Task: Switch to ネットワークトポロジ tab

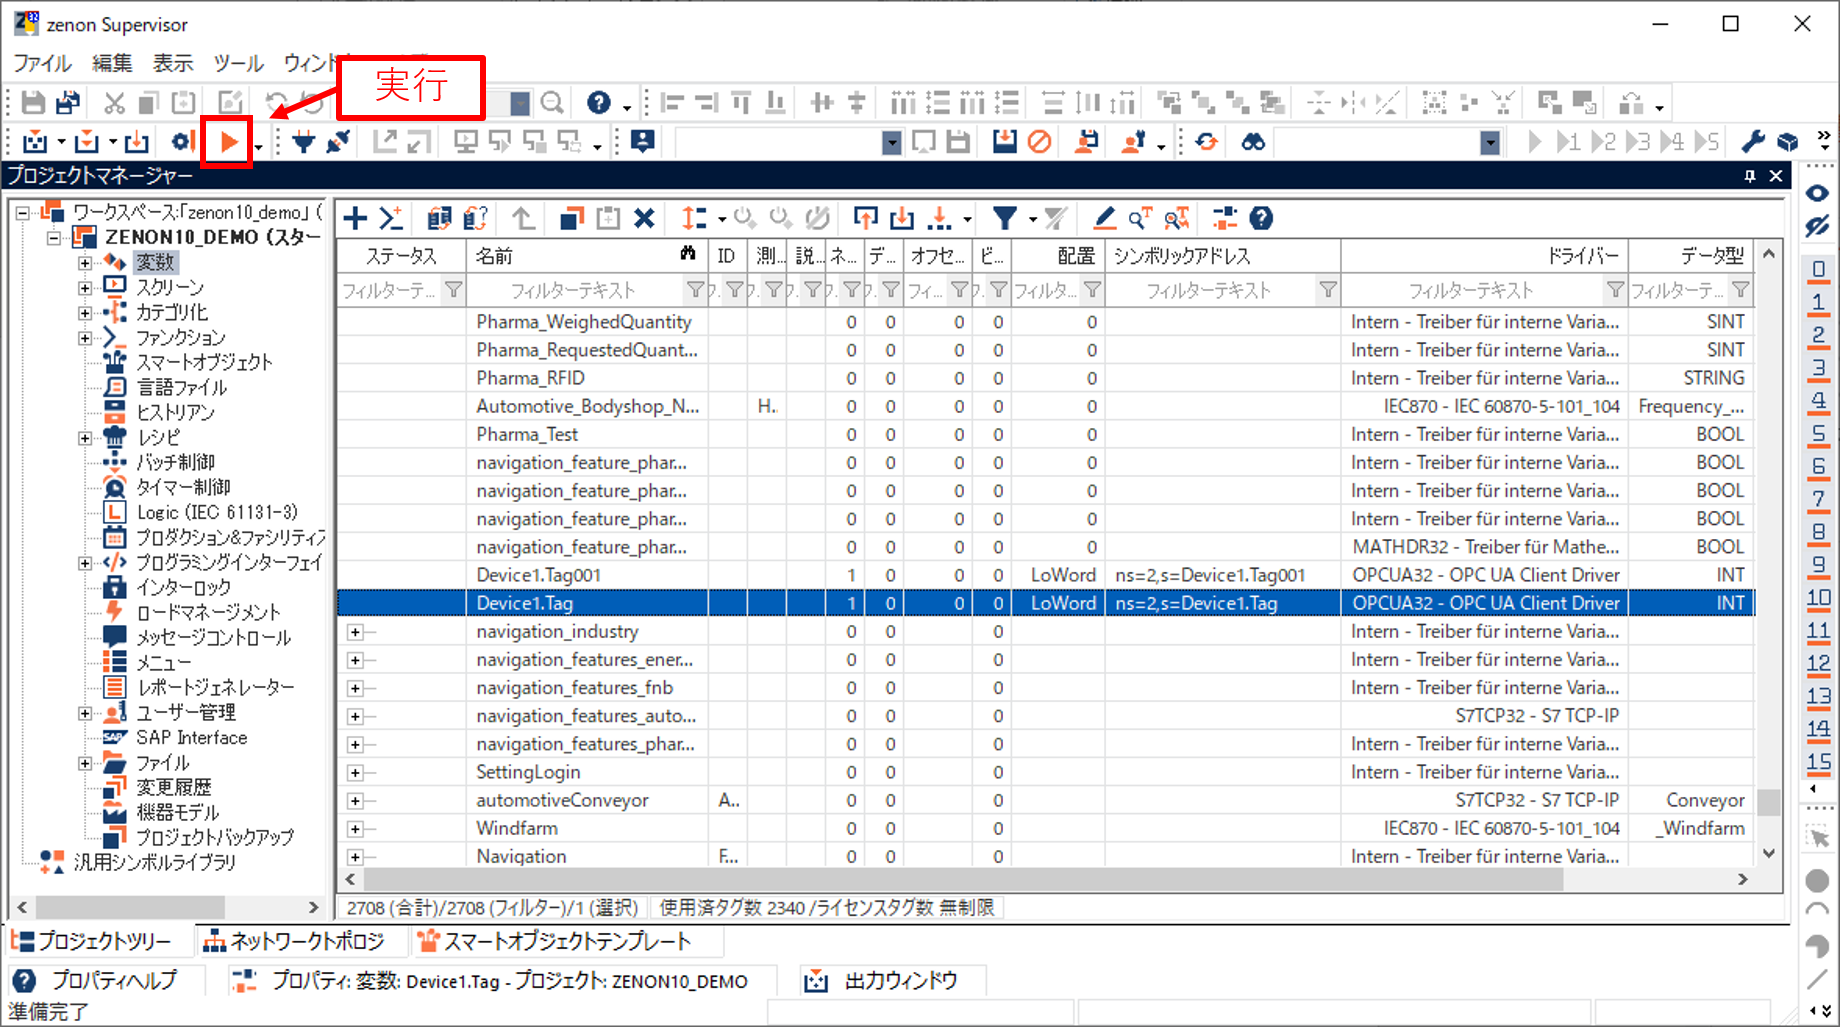Action: [x=294, y=941]
